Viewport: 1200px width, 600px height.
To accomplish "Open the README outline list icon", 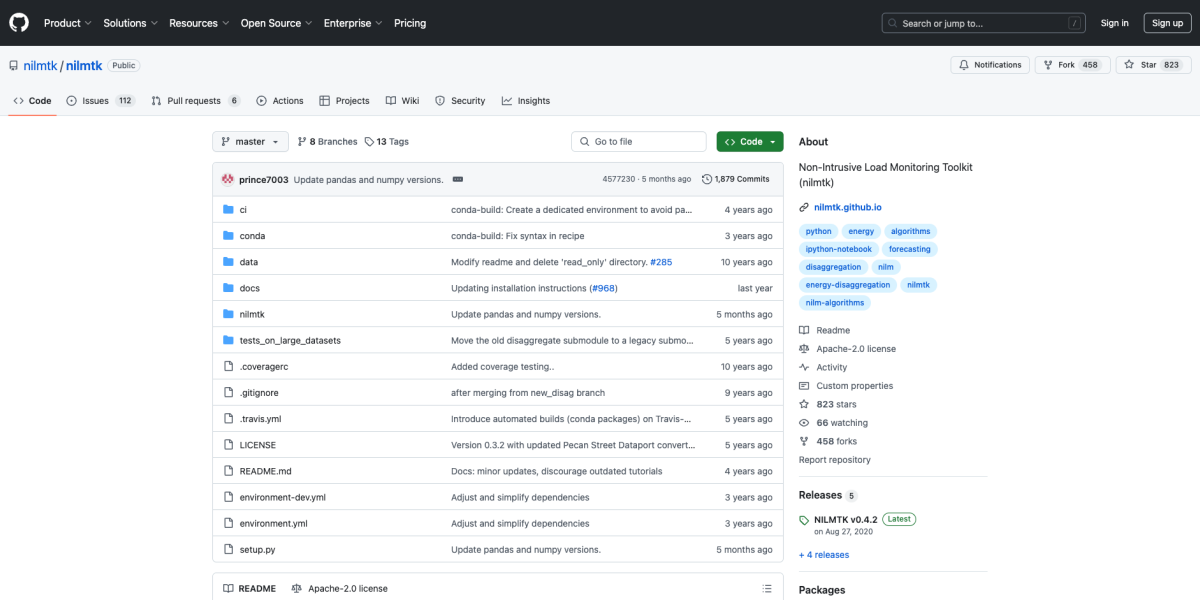I will point(767,589).
